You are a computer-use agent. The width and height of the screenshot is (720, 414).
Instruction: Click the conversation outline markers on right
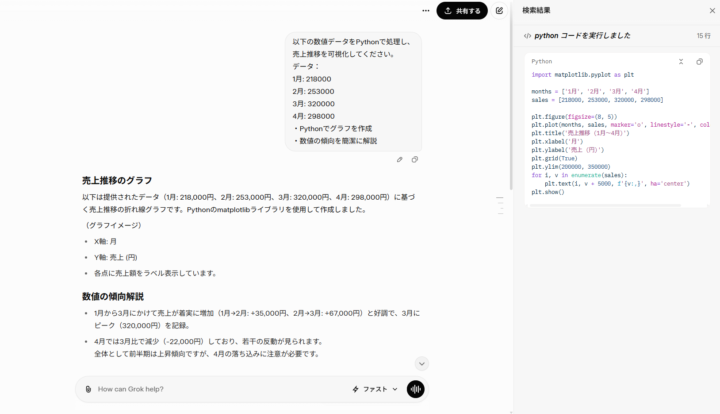coord(500,205)
